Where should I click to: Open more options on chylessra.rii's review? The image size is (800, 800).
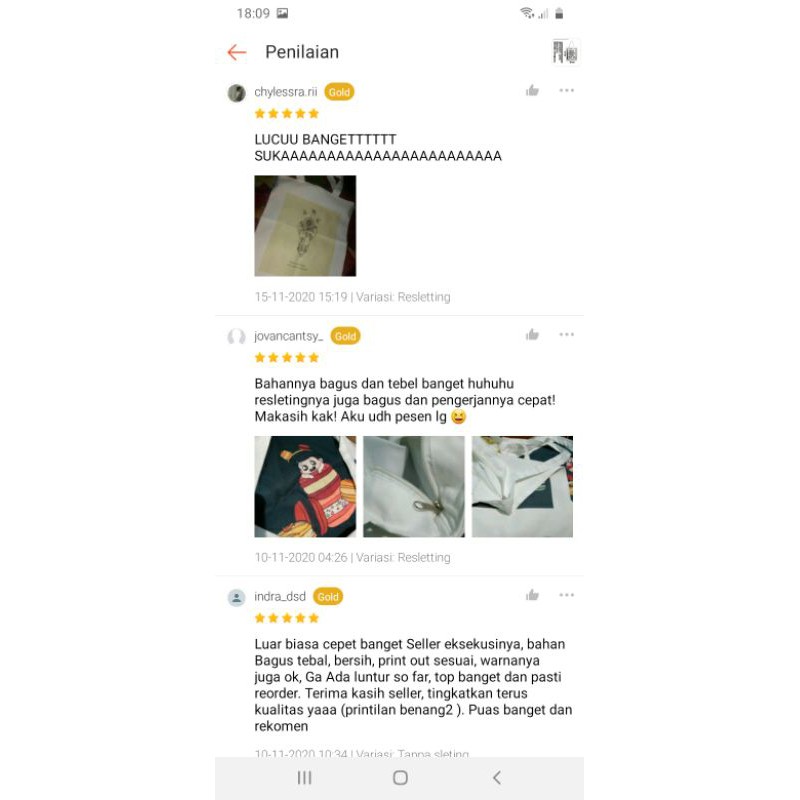coord(566,90)
